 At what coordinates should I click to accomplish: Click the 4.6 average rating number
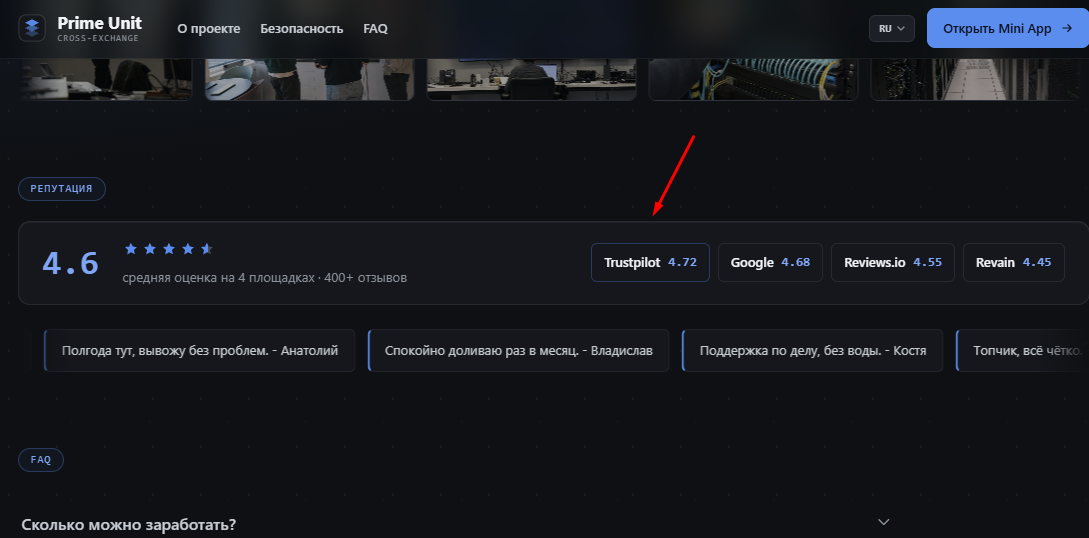click(70, 263)
